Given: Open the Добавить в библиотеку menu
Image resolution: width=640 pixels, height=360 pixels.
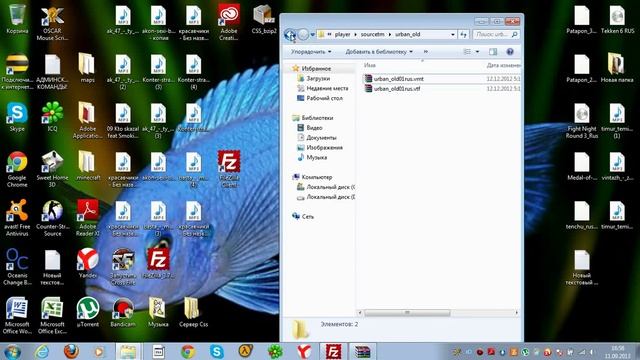Looking at the screenshot, I should tap(379, 52).
